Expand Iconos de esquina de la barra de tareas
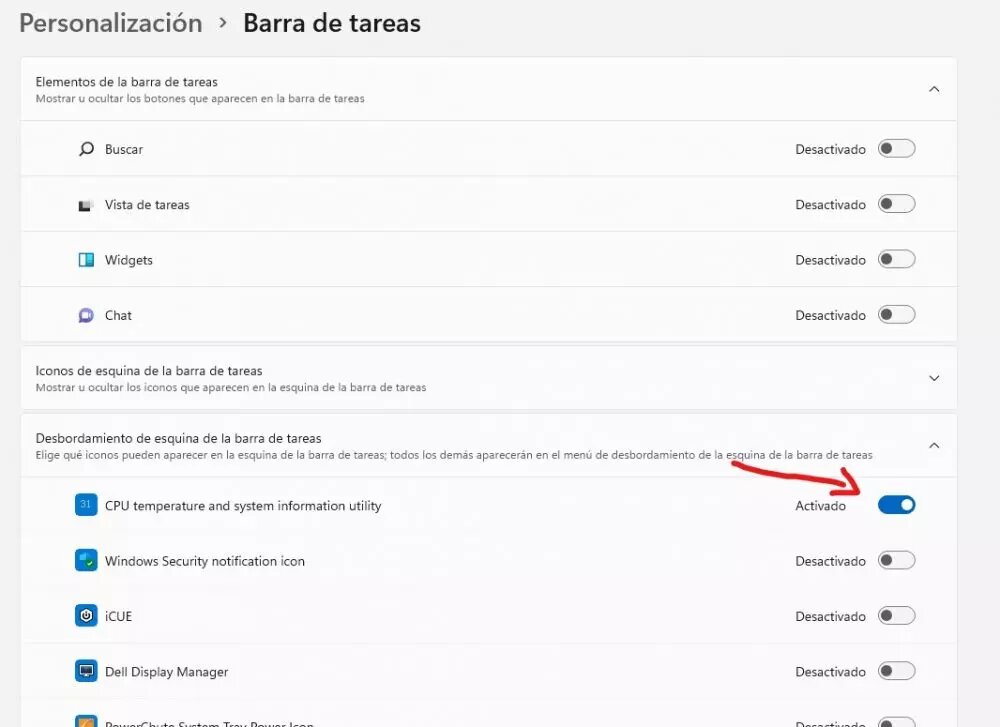This screenshot has height=727, width=1000. click(934, 378)
